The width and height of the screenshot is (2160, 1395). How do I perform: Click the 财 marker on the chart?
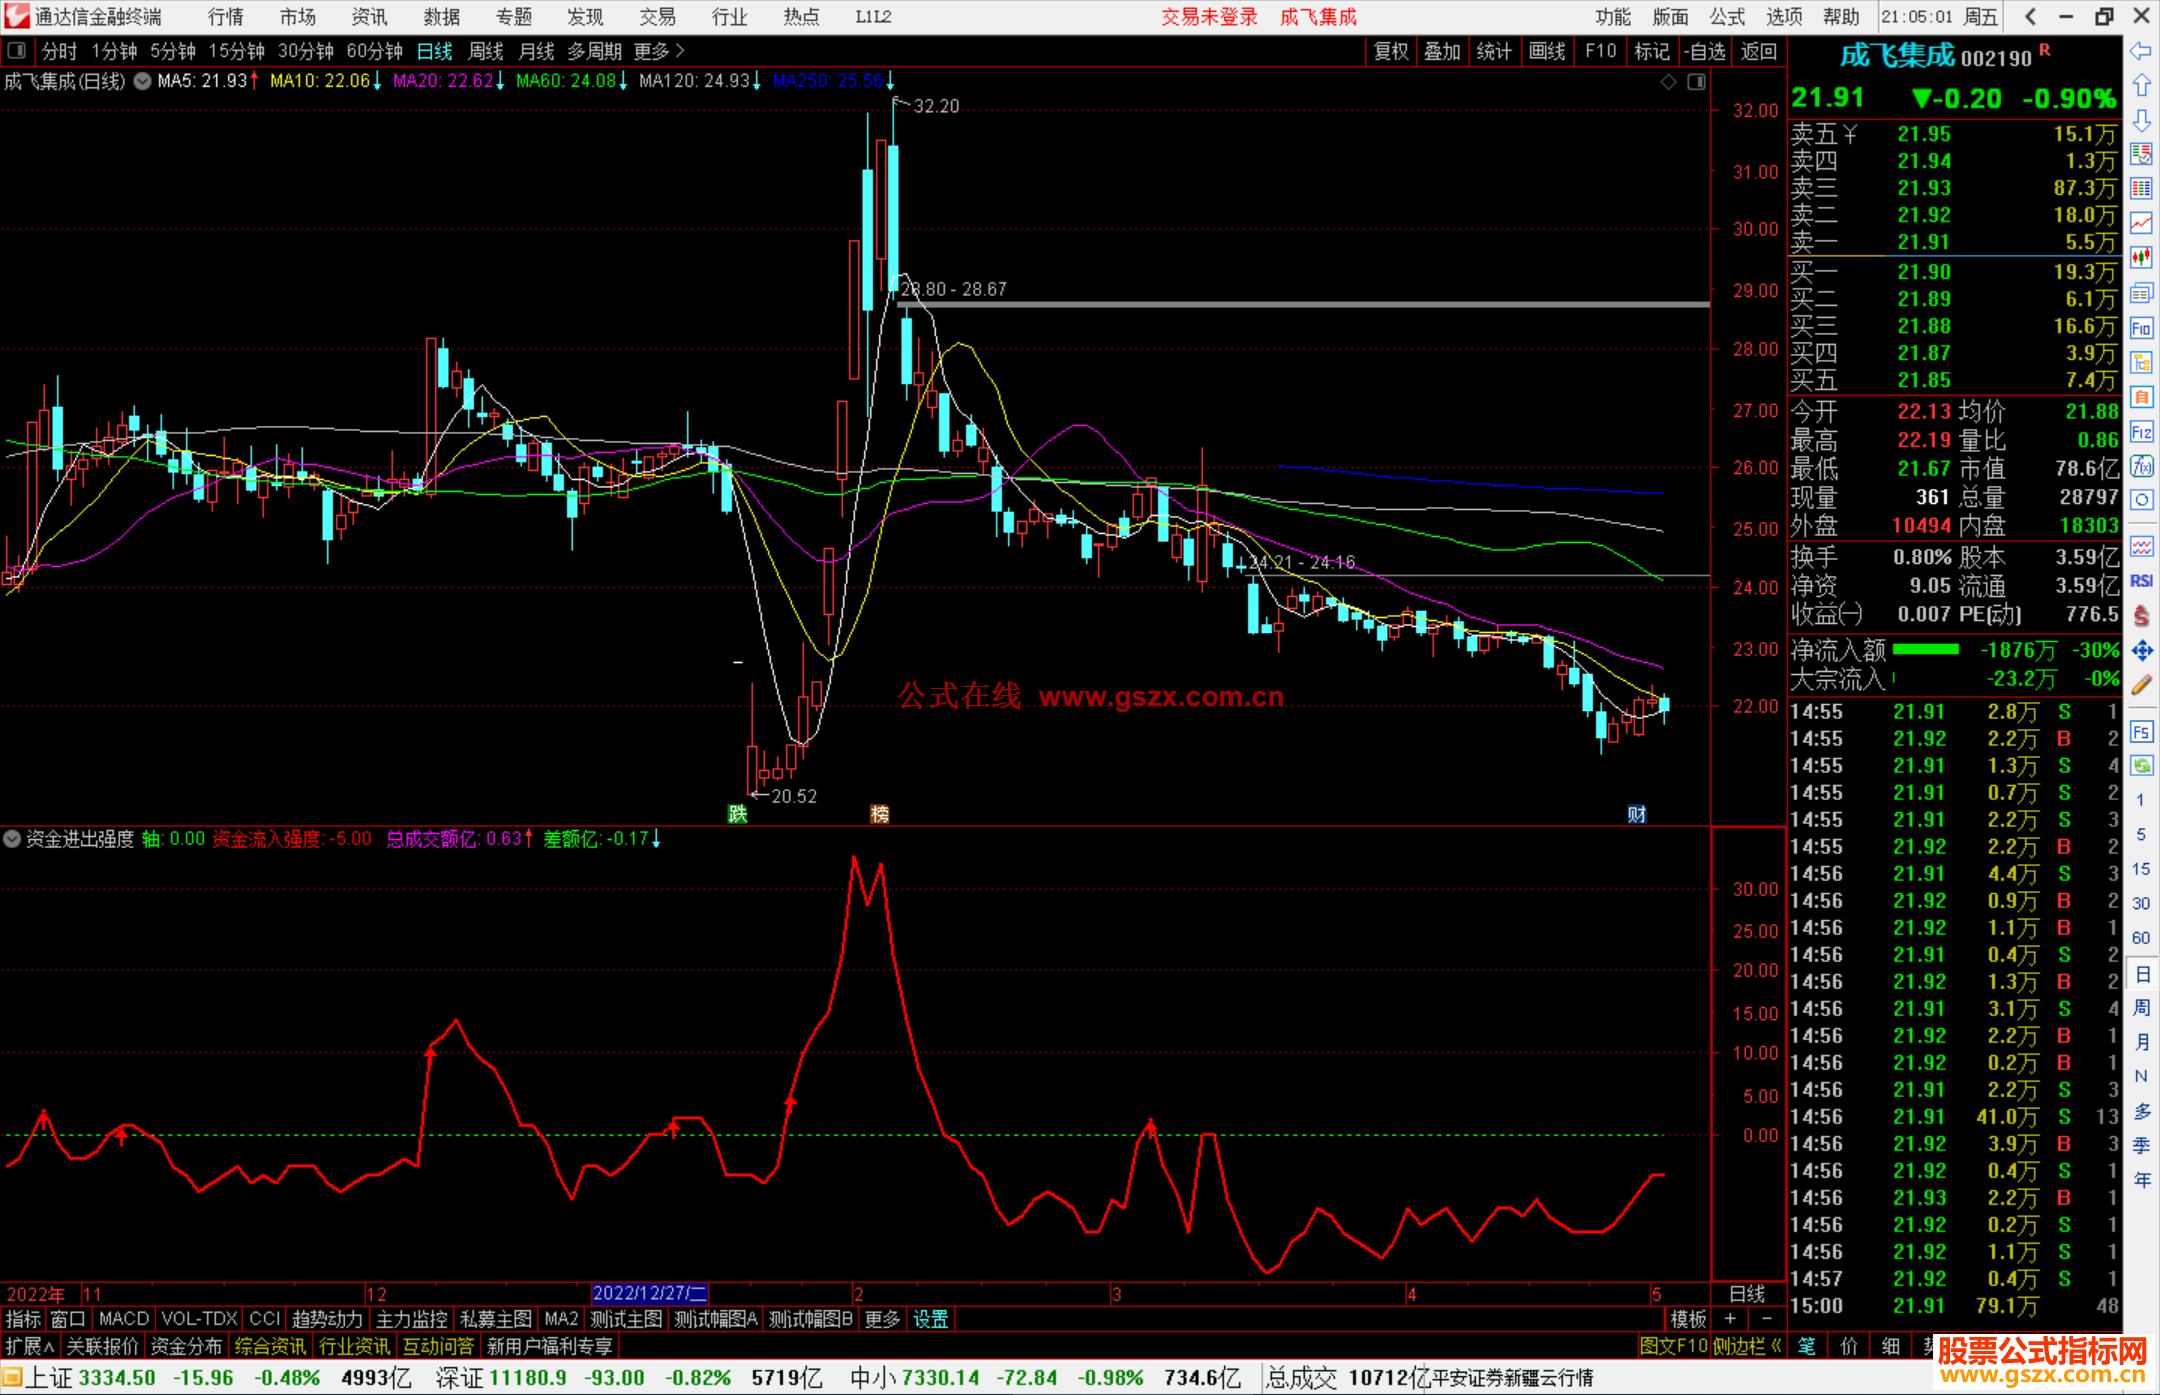1636,814
